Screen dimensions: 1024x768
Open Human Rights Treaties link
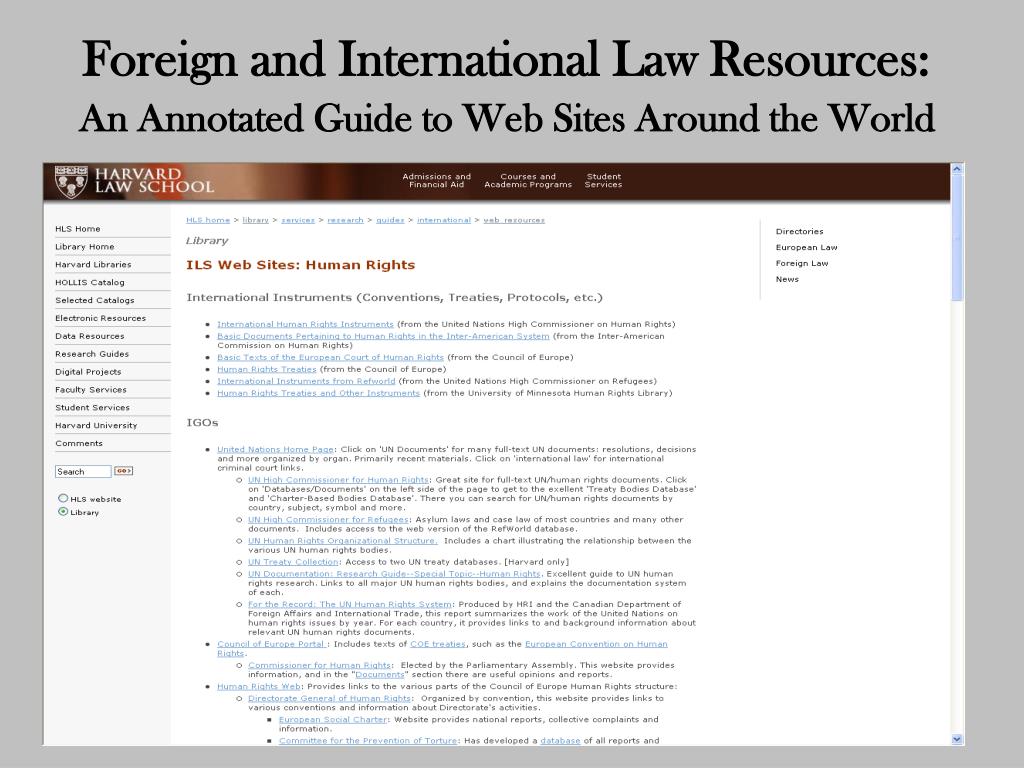(266, 369)
